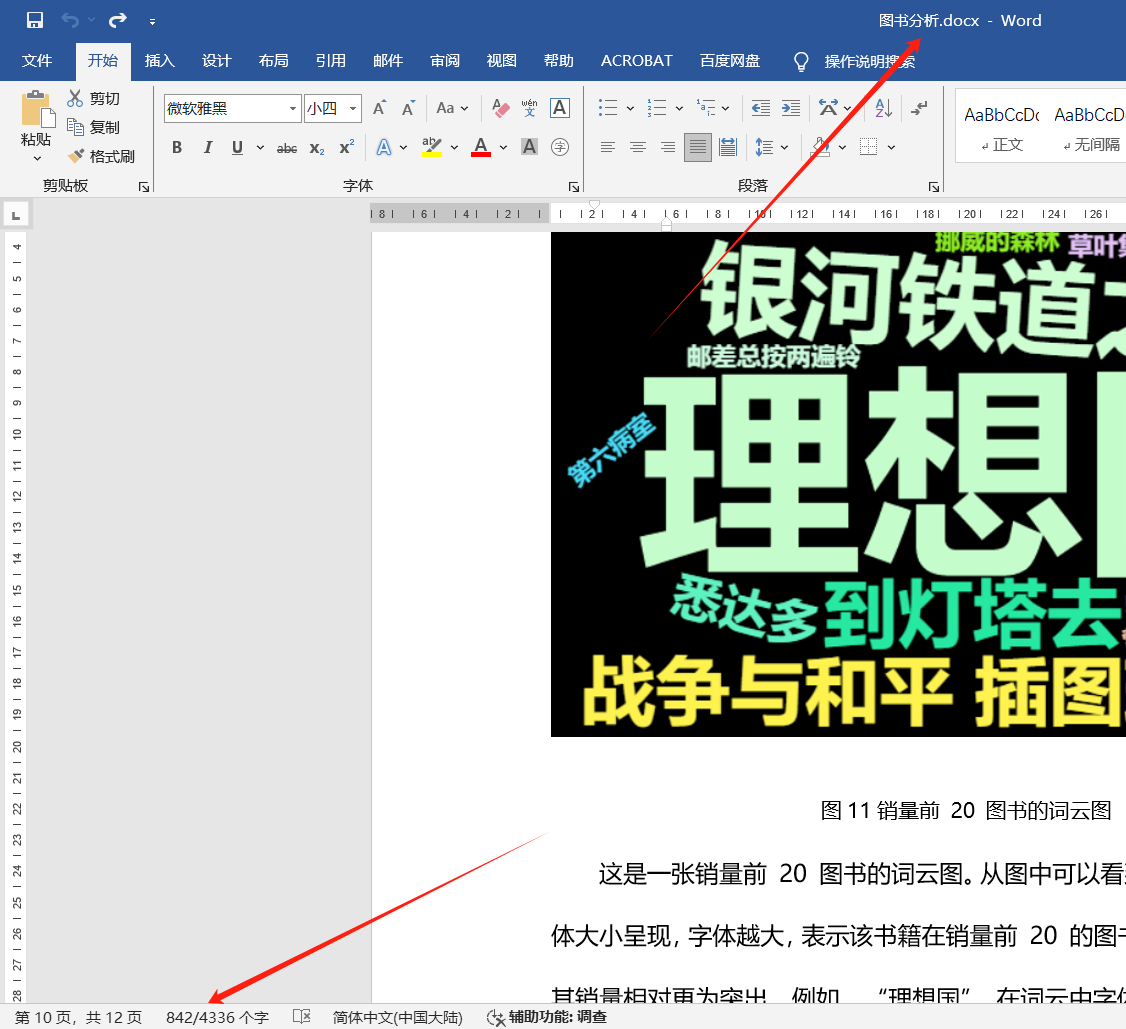Screen dimensions: 1126x1029
Task: Increase font size with grow font icon
Action: coord(379,108)
